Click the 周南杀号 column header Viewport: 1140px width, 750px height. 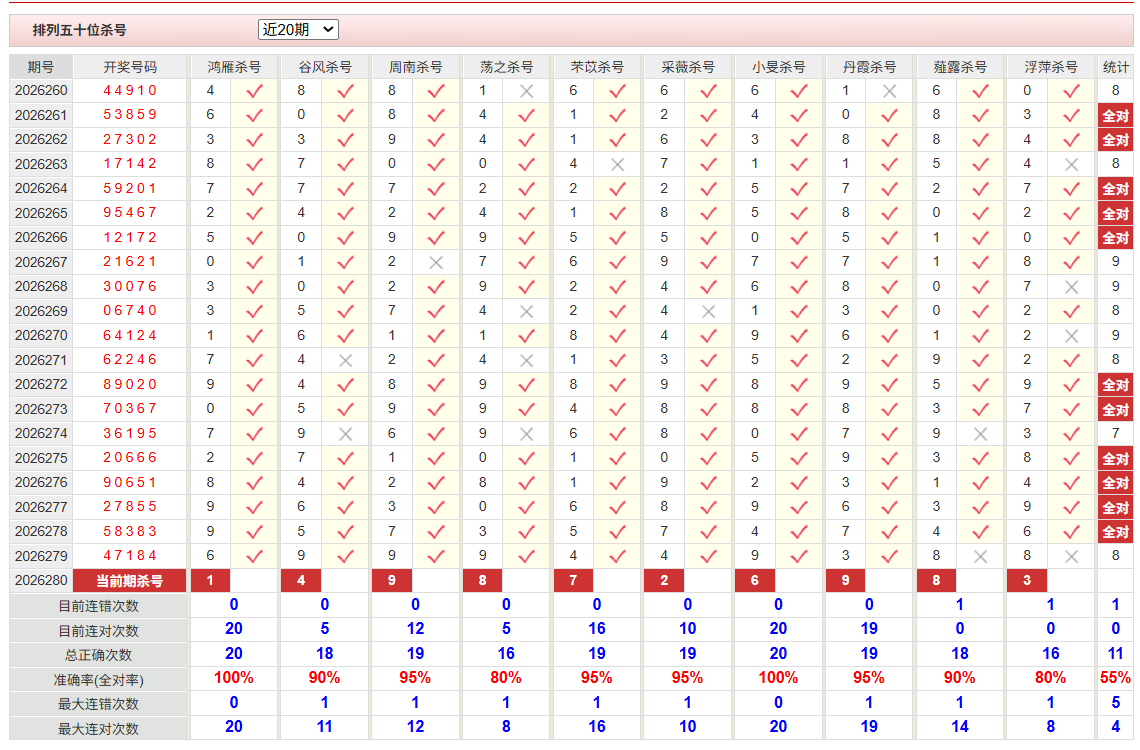pos(416,67)
